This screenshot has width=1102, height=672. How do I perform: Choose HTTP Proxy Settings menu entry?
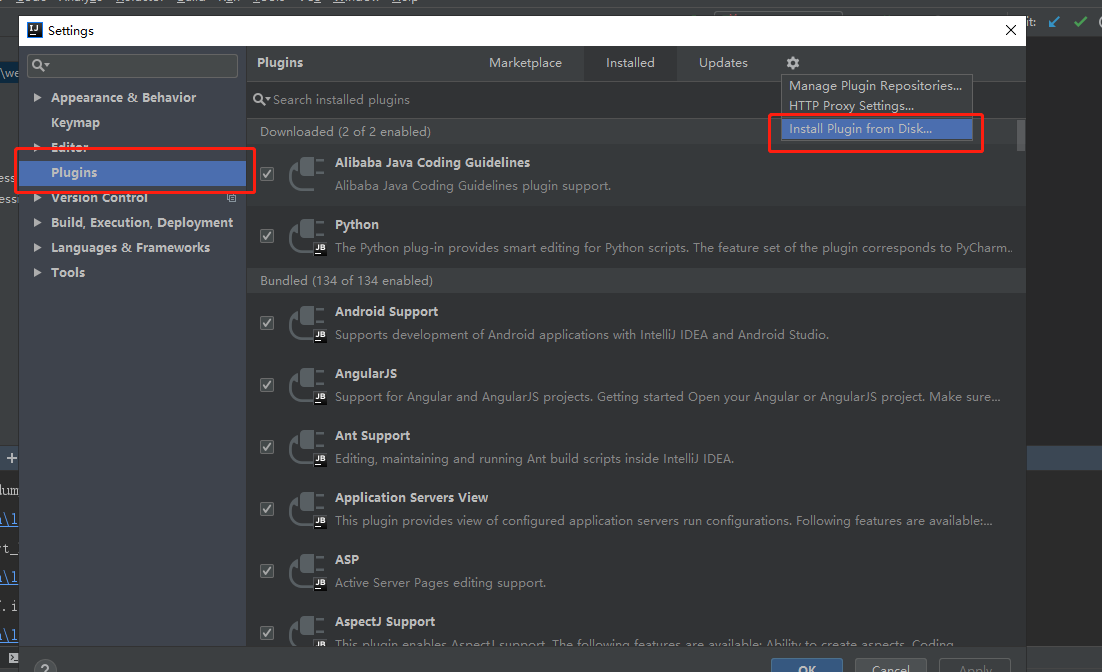(x=876, y=106)
